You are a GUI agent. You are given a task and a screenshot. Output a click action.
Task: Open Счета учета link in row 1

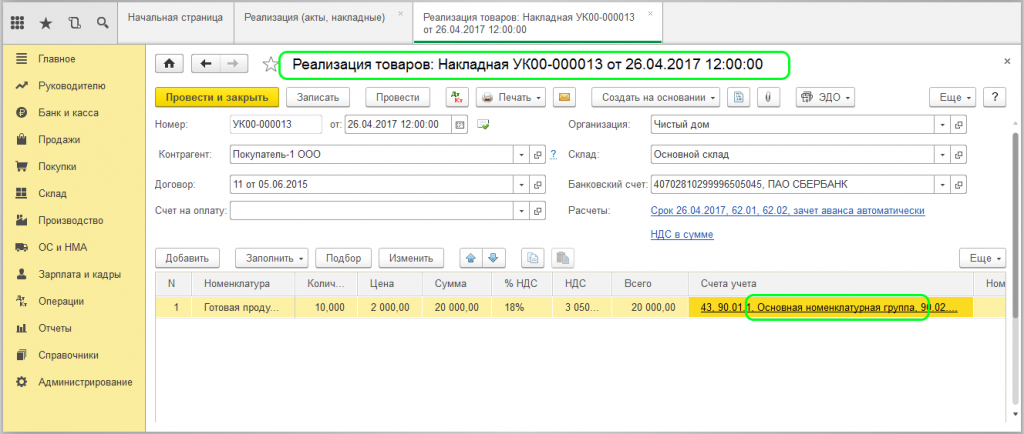coord(829,307)
